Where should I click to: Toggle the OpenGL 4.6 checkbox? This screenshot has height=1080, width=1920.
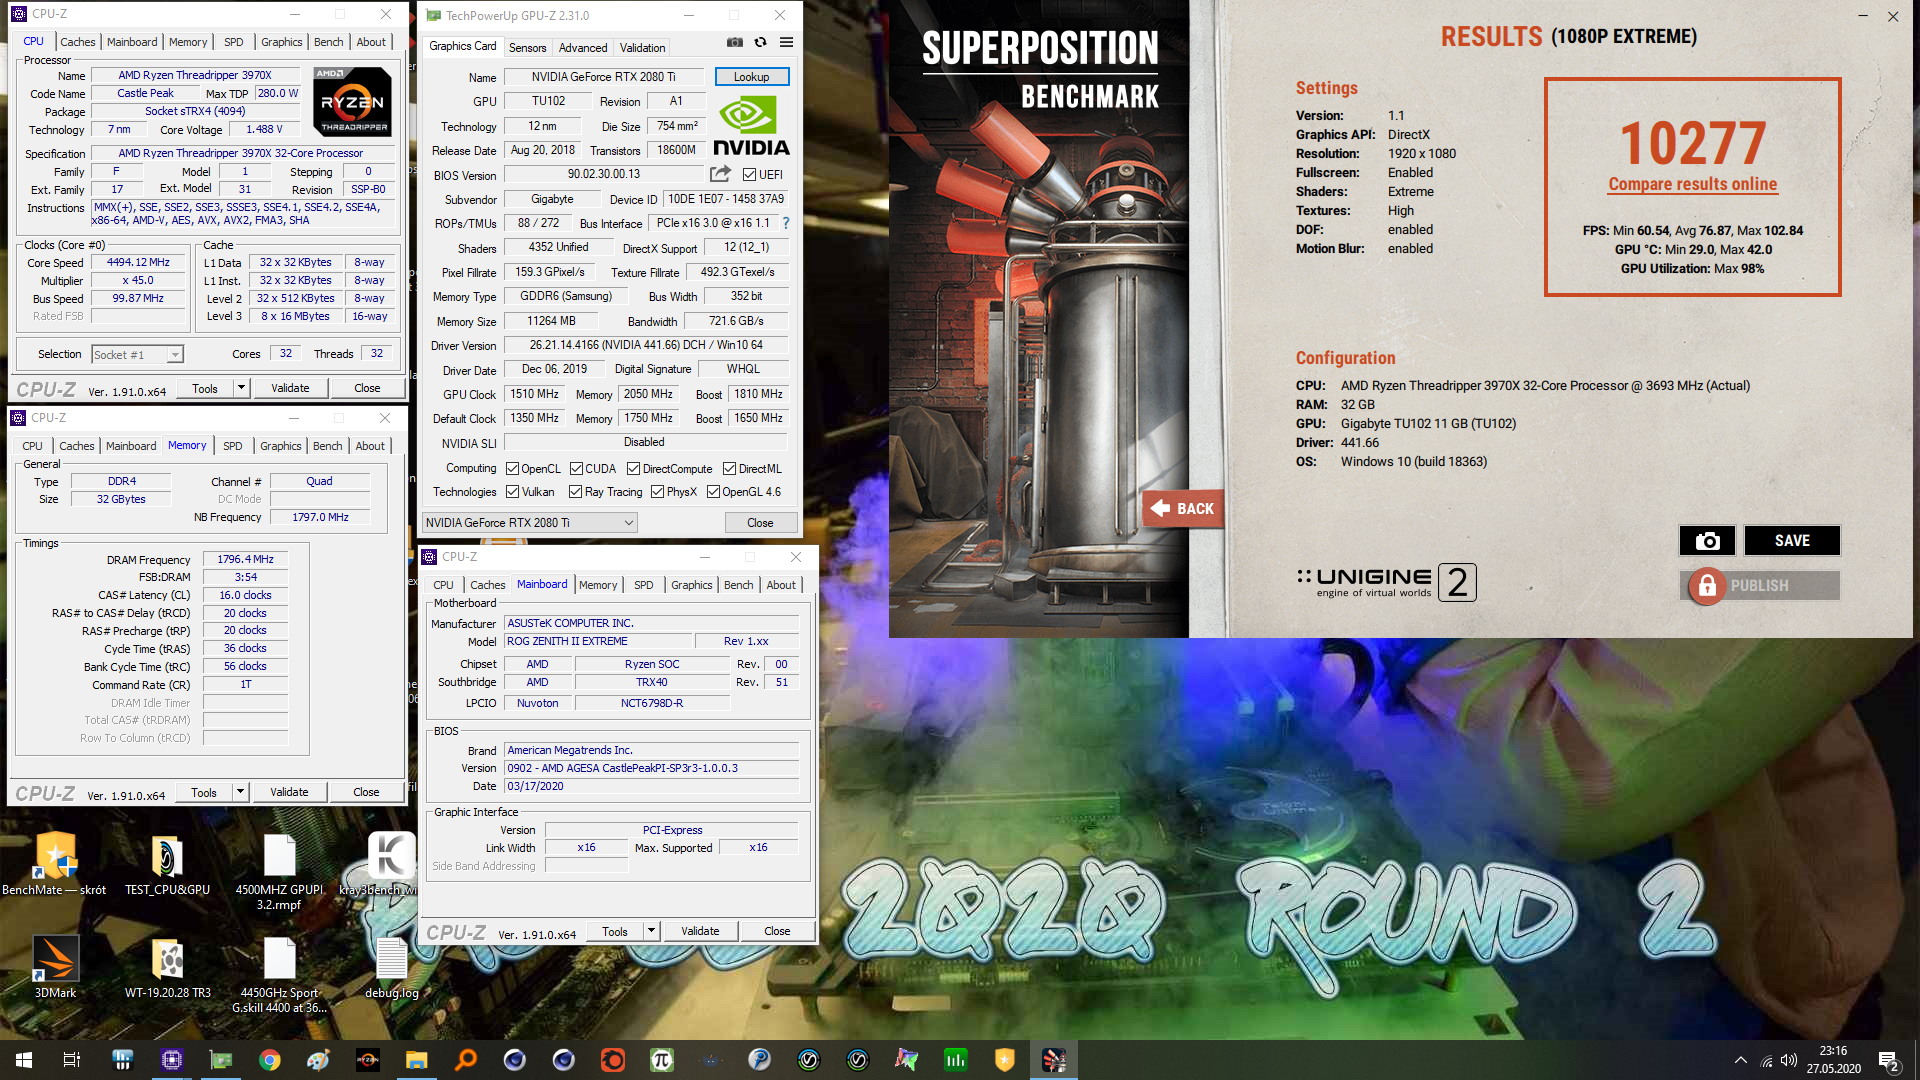tap(713, 492)
